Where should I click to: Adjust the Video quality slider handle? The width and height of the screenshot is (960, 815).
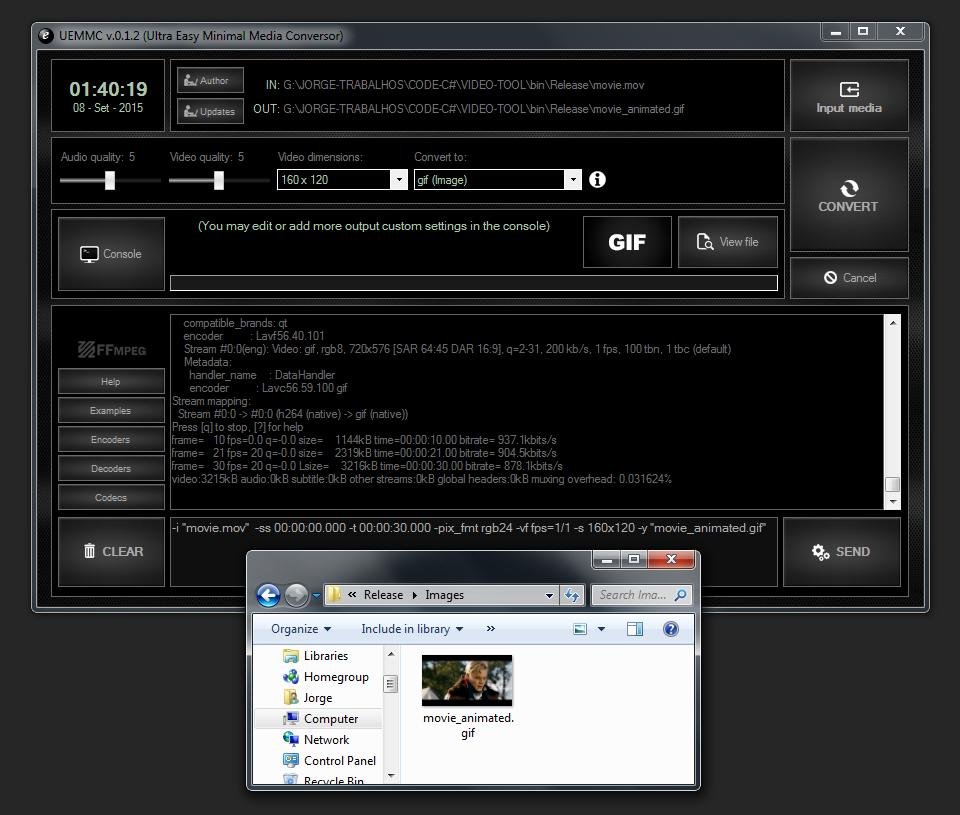click(x=219, y=180)
